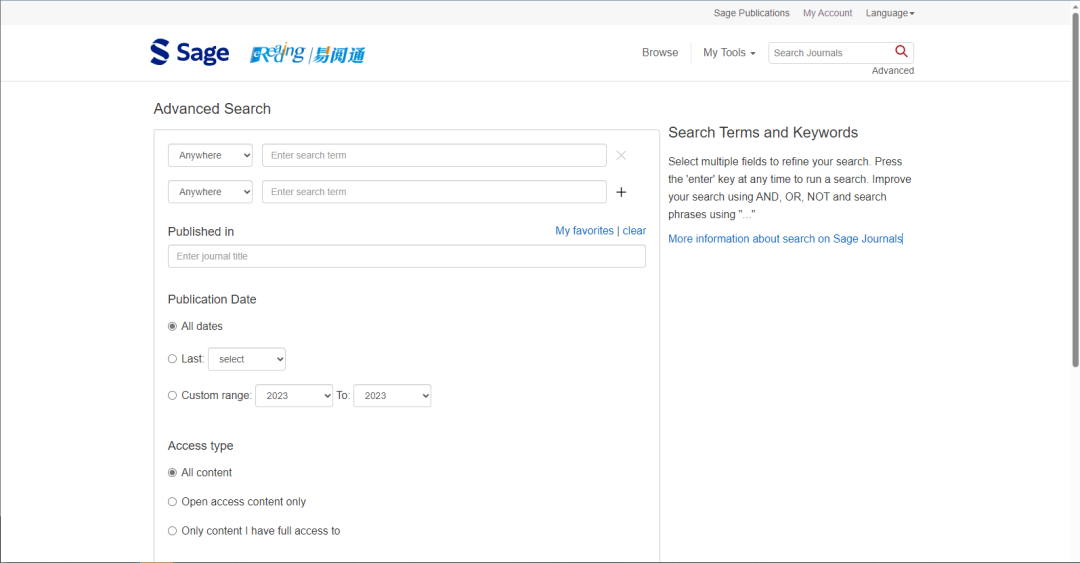Click the Search Journals input box
This screenshot has width=1080, height=563.
(x=830, y=52)
